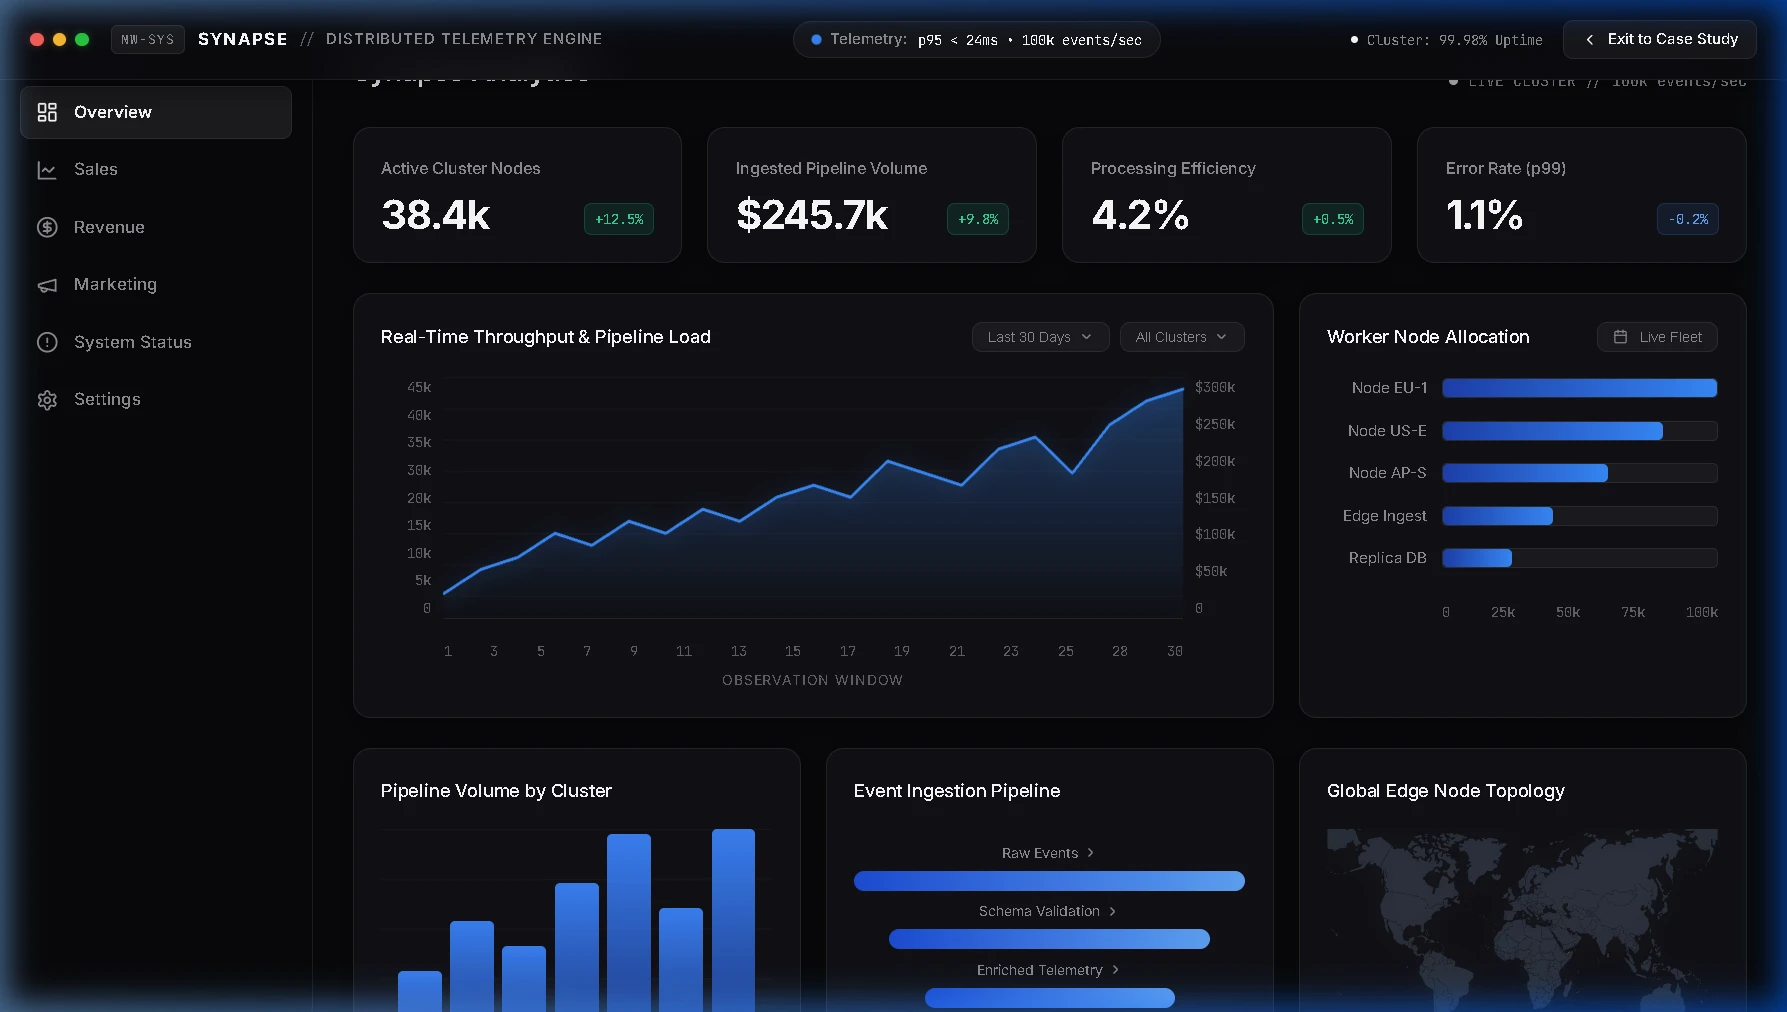Open the Last 30 Days dropdown
Viewport: 1787px width, 1012px height.
point(1040,337)
